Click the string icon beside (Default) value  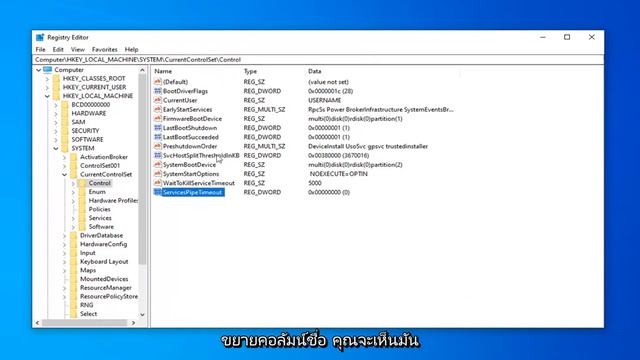[x=158, y=82]
